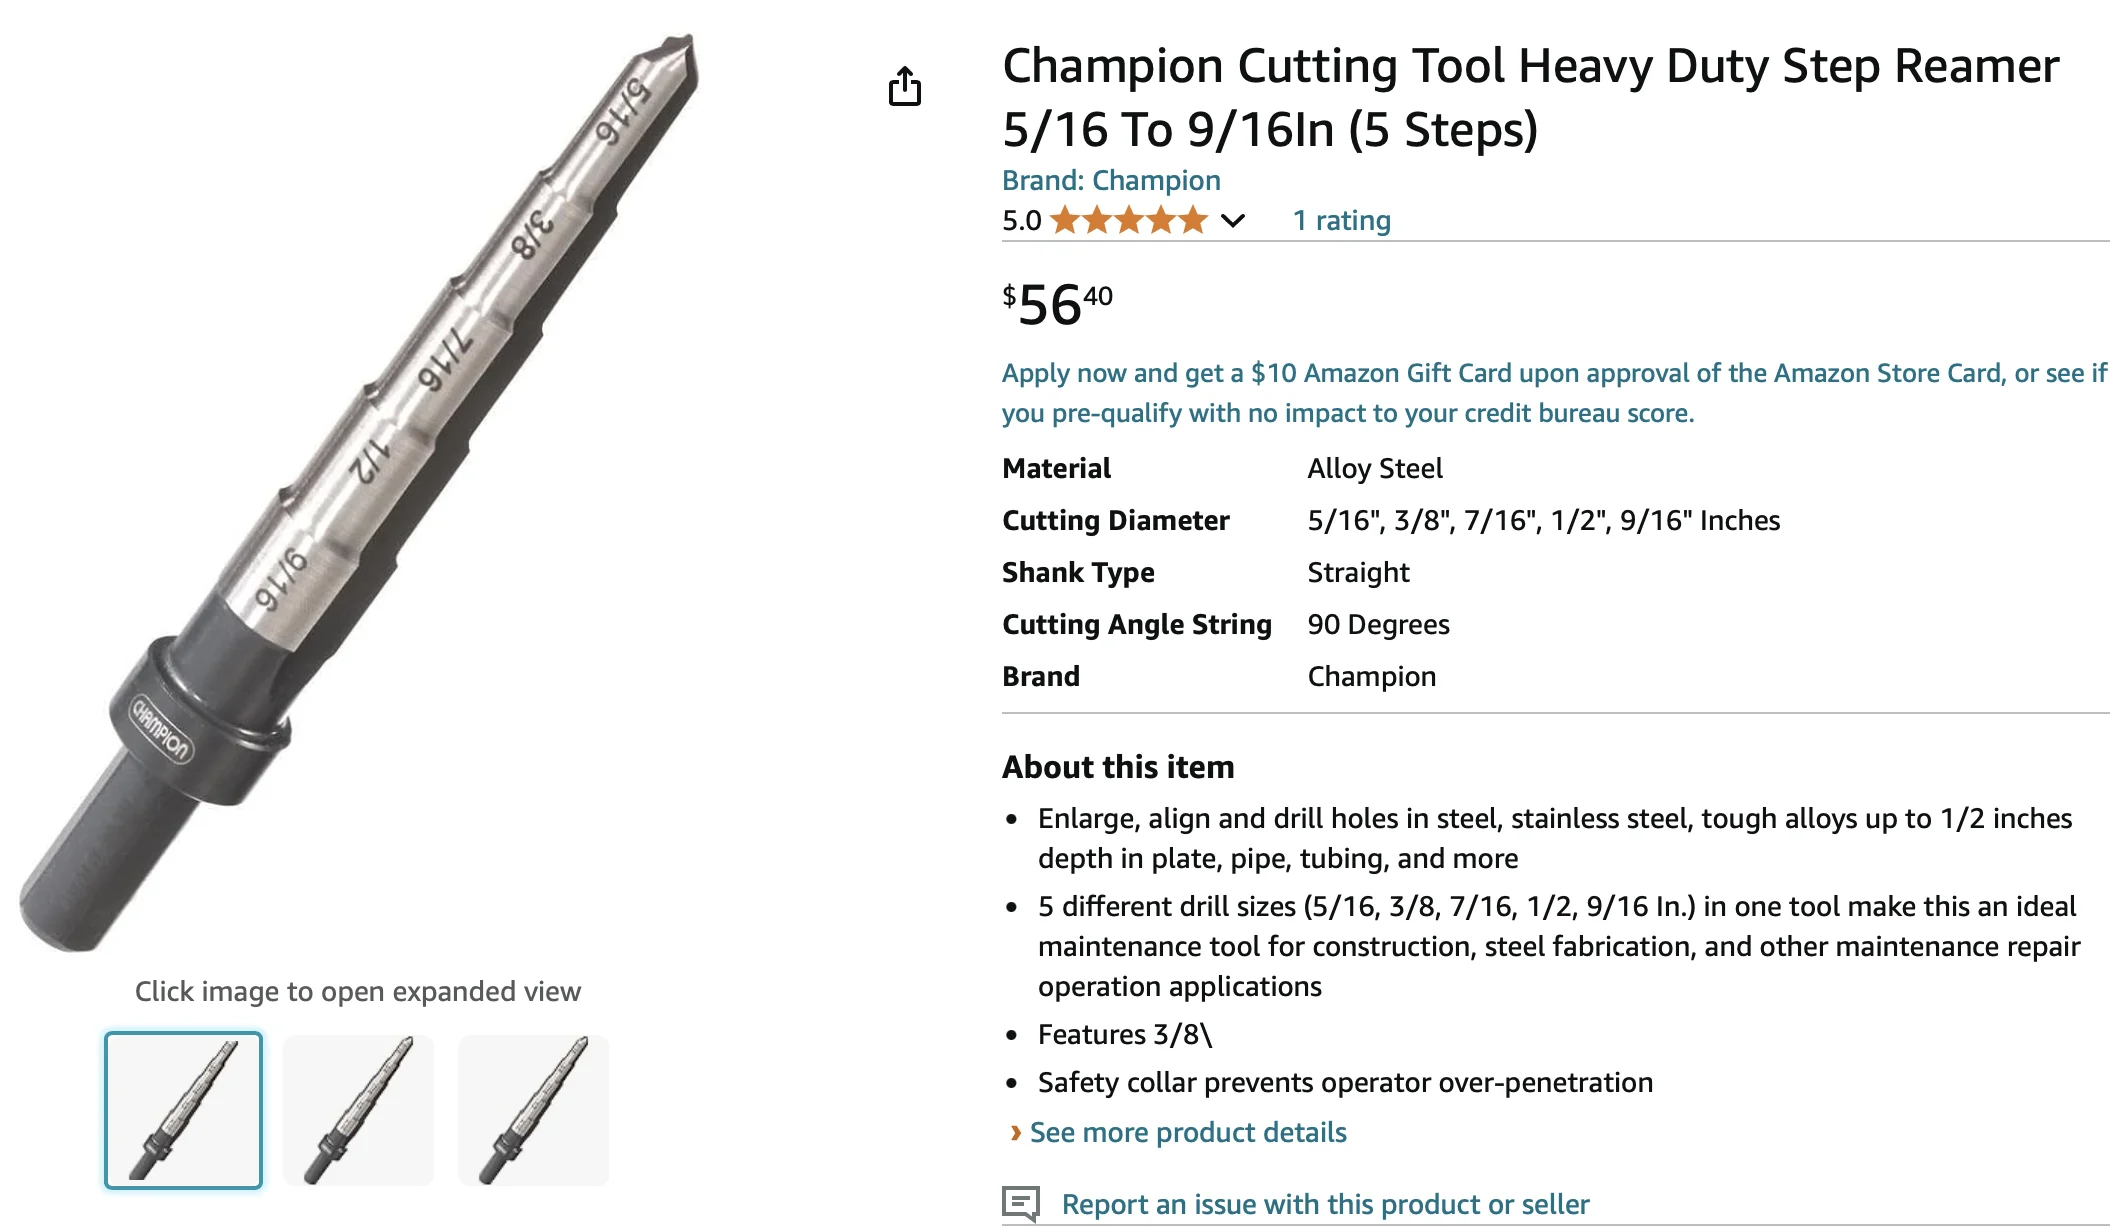Click the About this item heading

click(1118, 767)
